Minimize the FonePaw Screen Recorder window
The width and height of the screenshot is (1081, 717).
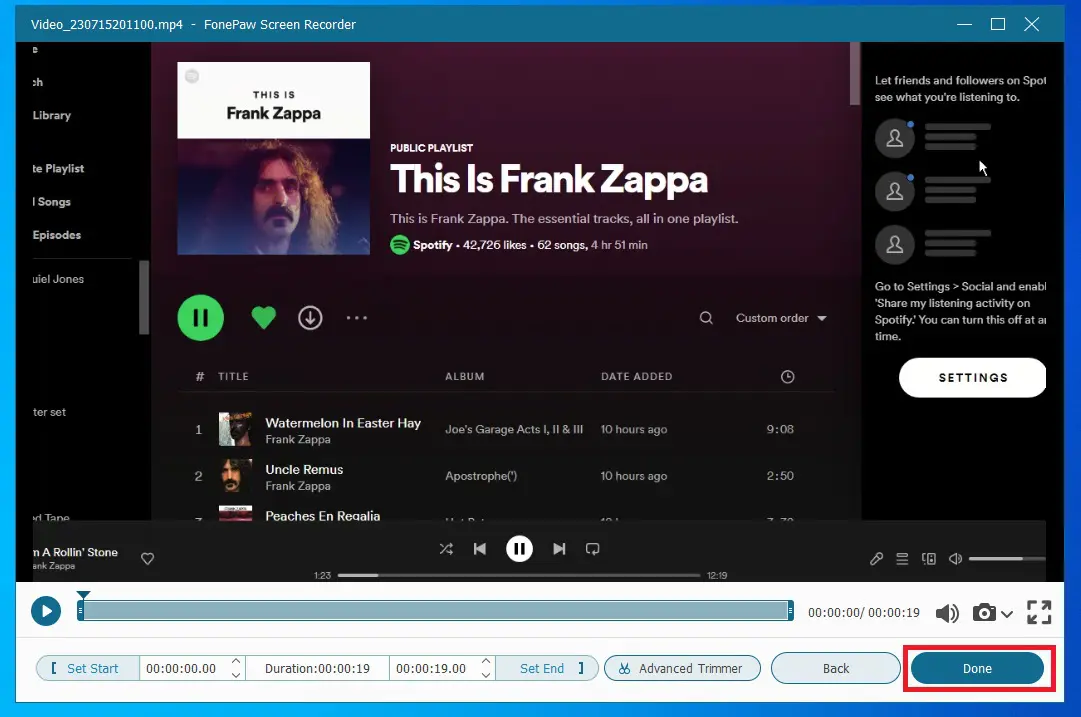964,24
